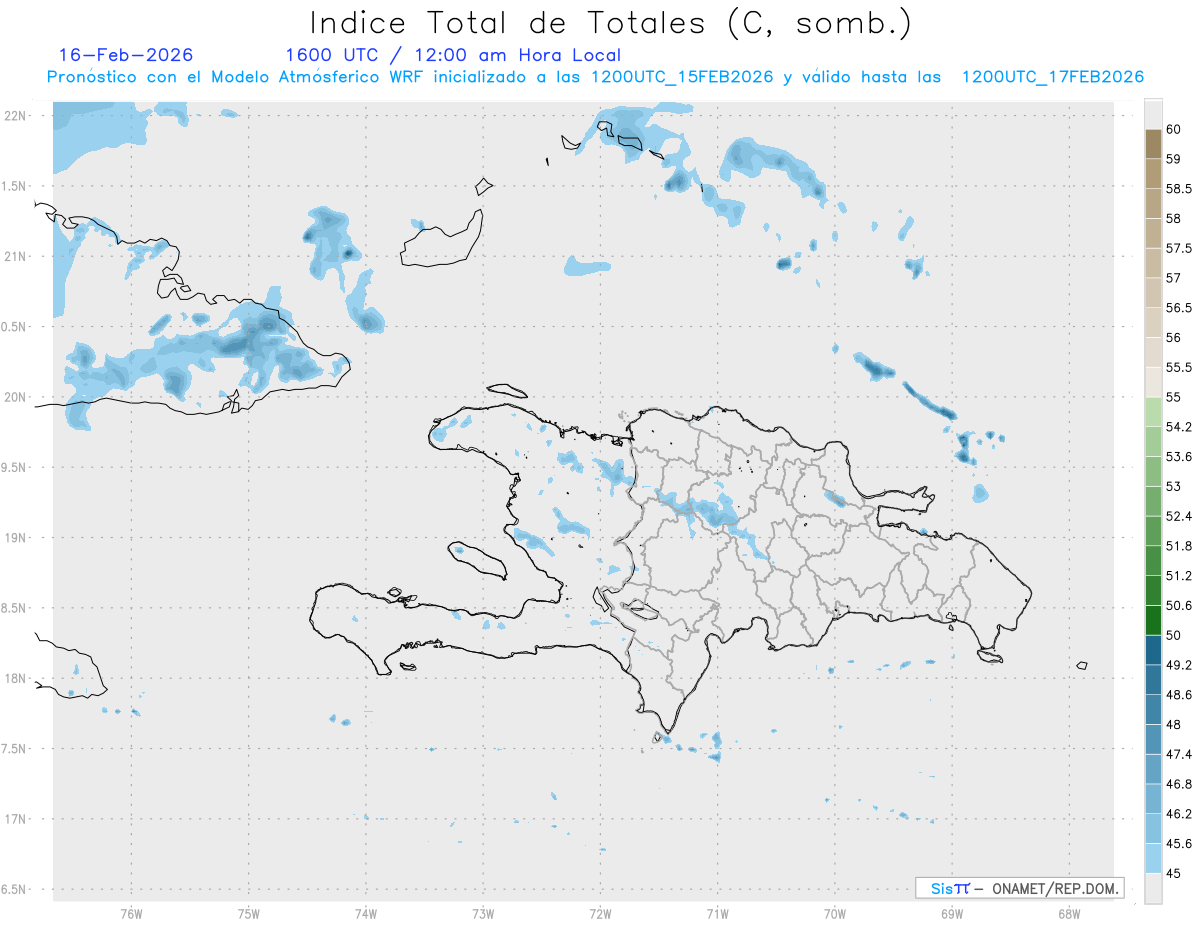This screenshot has width=1200, height=927.
Task: Click the colorbar label "50"
Action: pyautogui.click(x=1174, y=635)
